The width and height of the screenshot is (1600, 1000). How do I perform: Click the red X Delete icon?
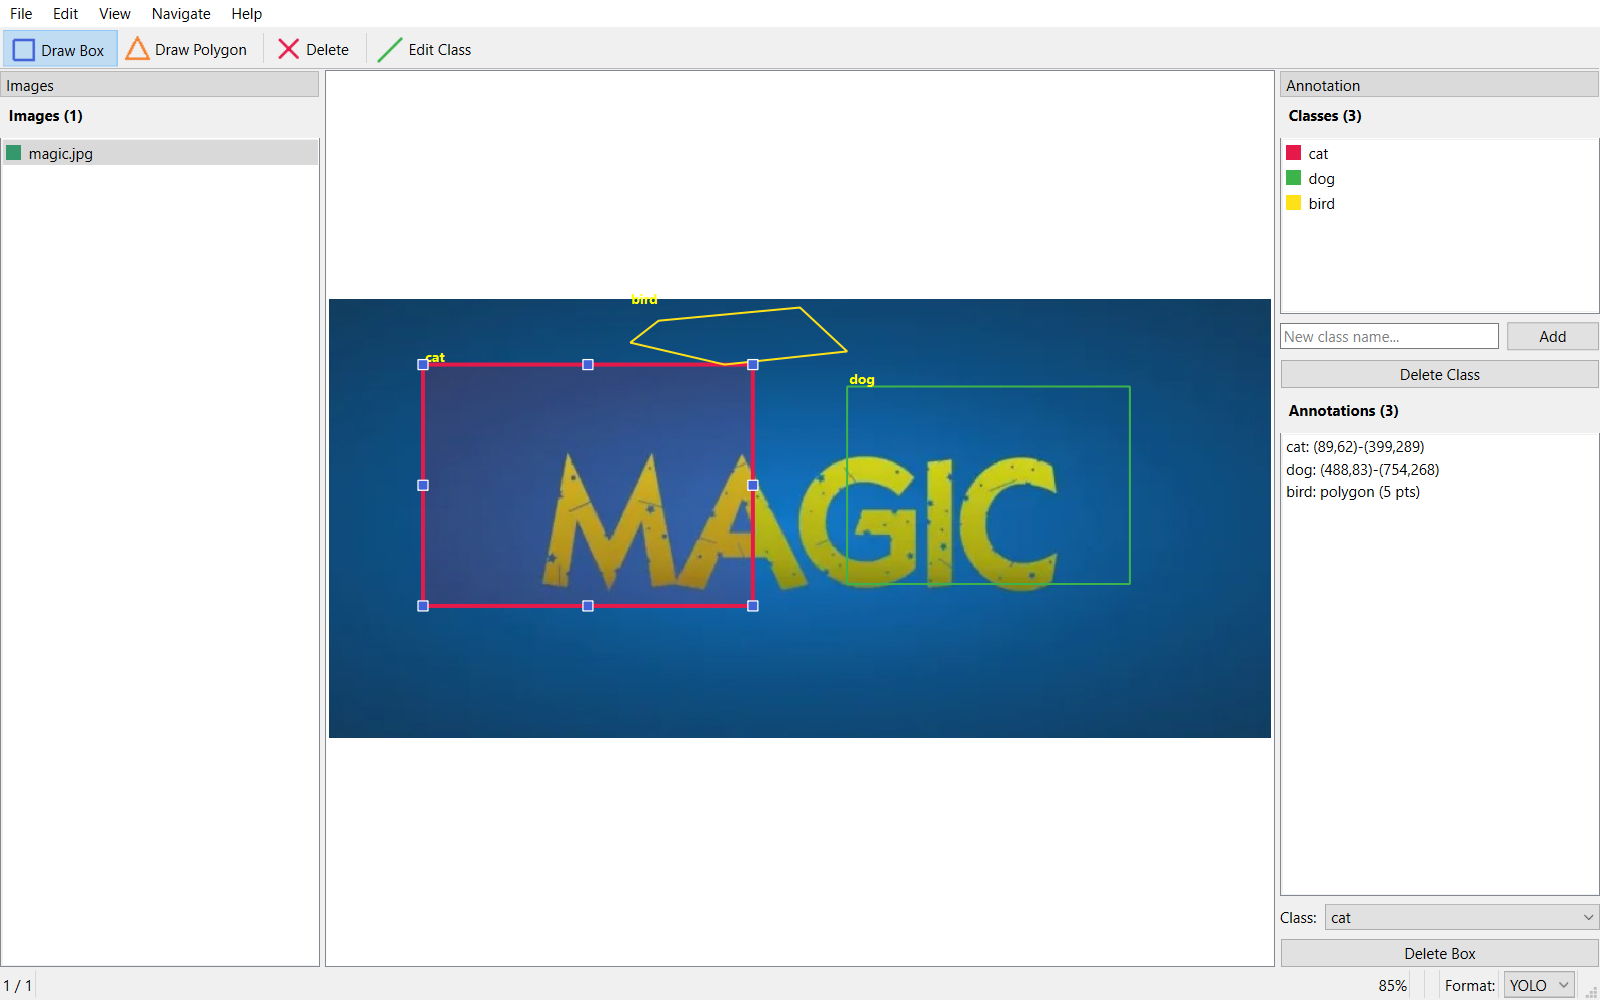pos(289,50)
